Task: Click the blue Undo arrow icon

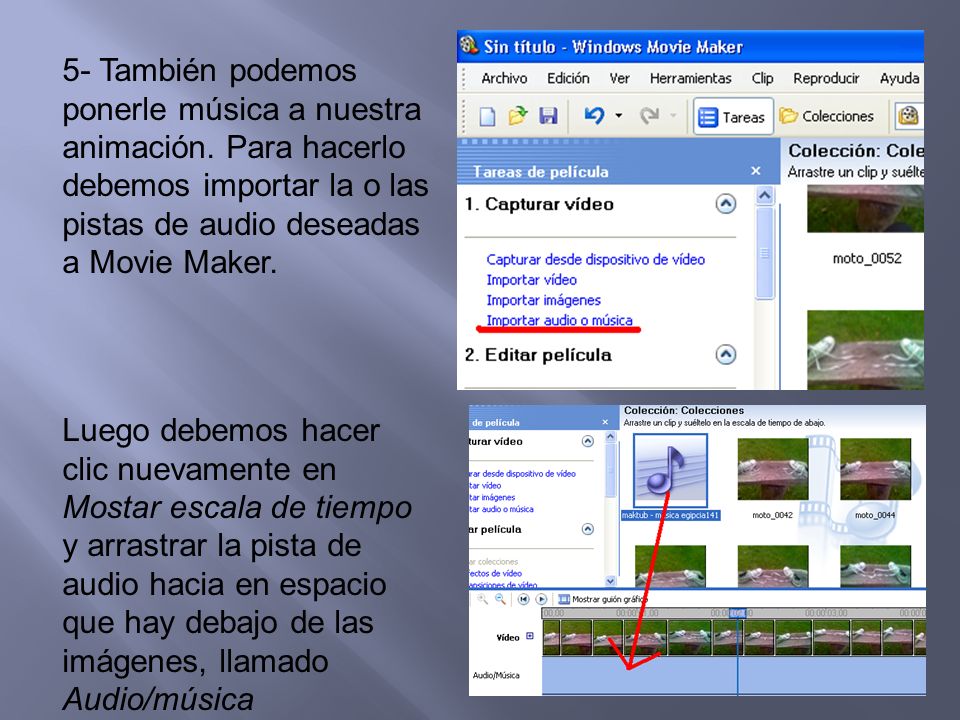Action: coord(594,115)
